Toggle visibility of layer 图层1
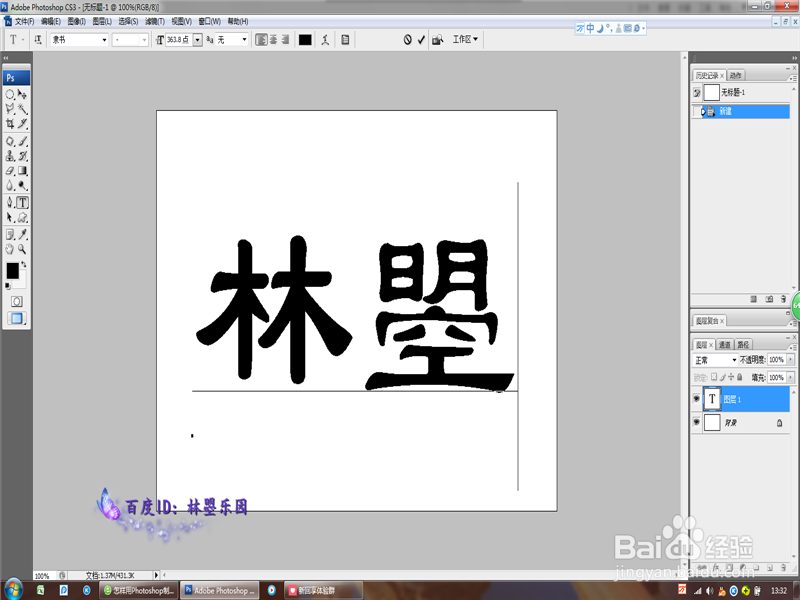This screenshot has height=600, width=800. point(696,399)
